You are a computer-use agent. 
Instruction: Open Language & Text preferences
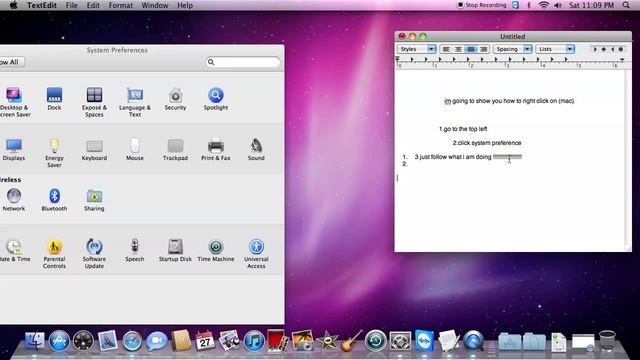(135, 102)
